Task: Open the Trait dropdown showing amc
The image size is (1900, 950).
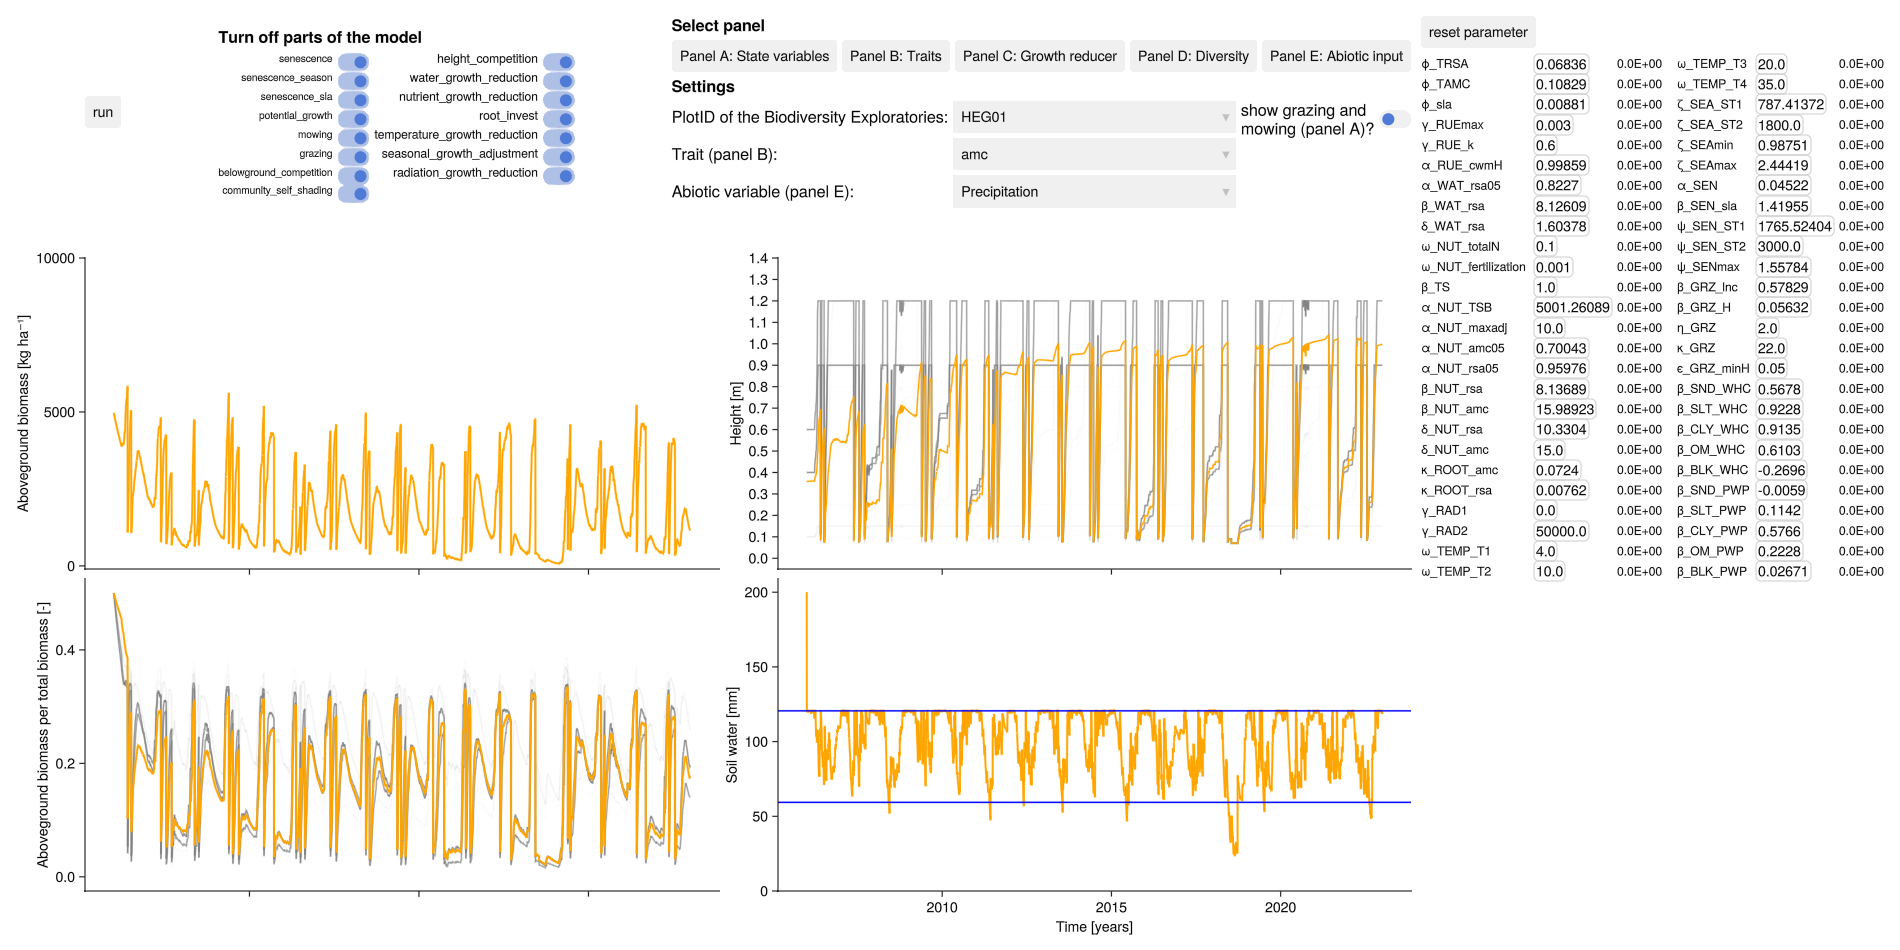Action: pos(1093,155)
